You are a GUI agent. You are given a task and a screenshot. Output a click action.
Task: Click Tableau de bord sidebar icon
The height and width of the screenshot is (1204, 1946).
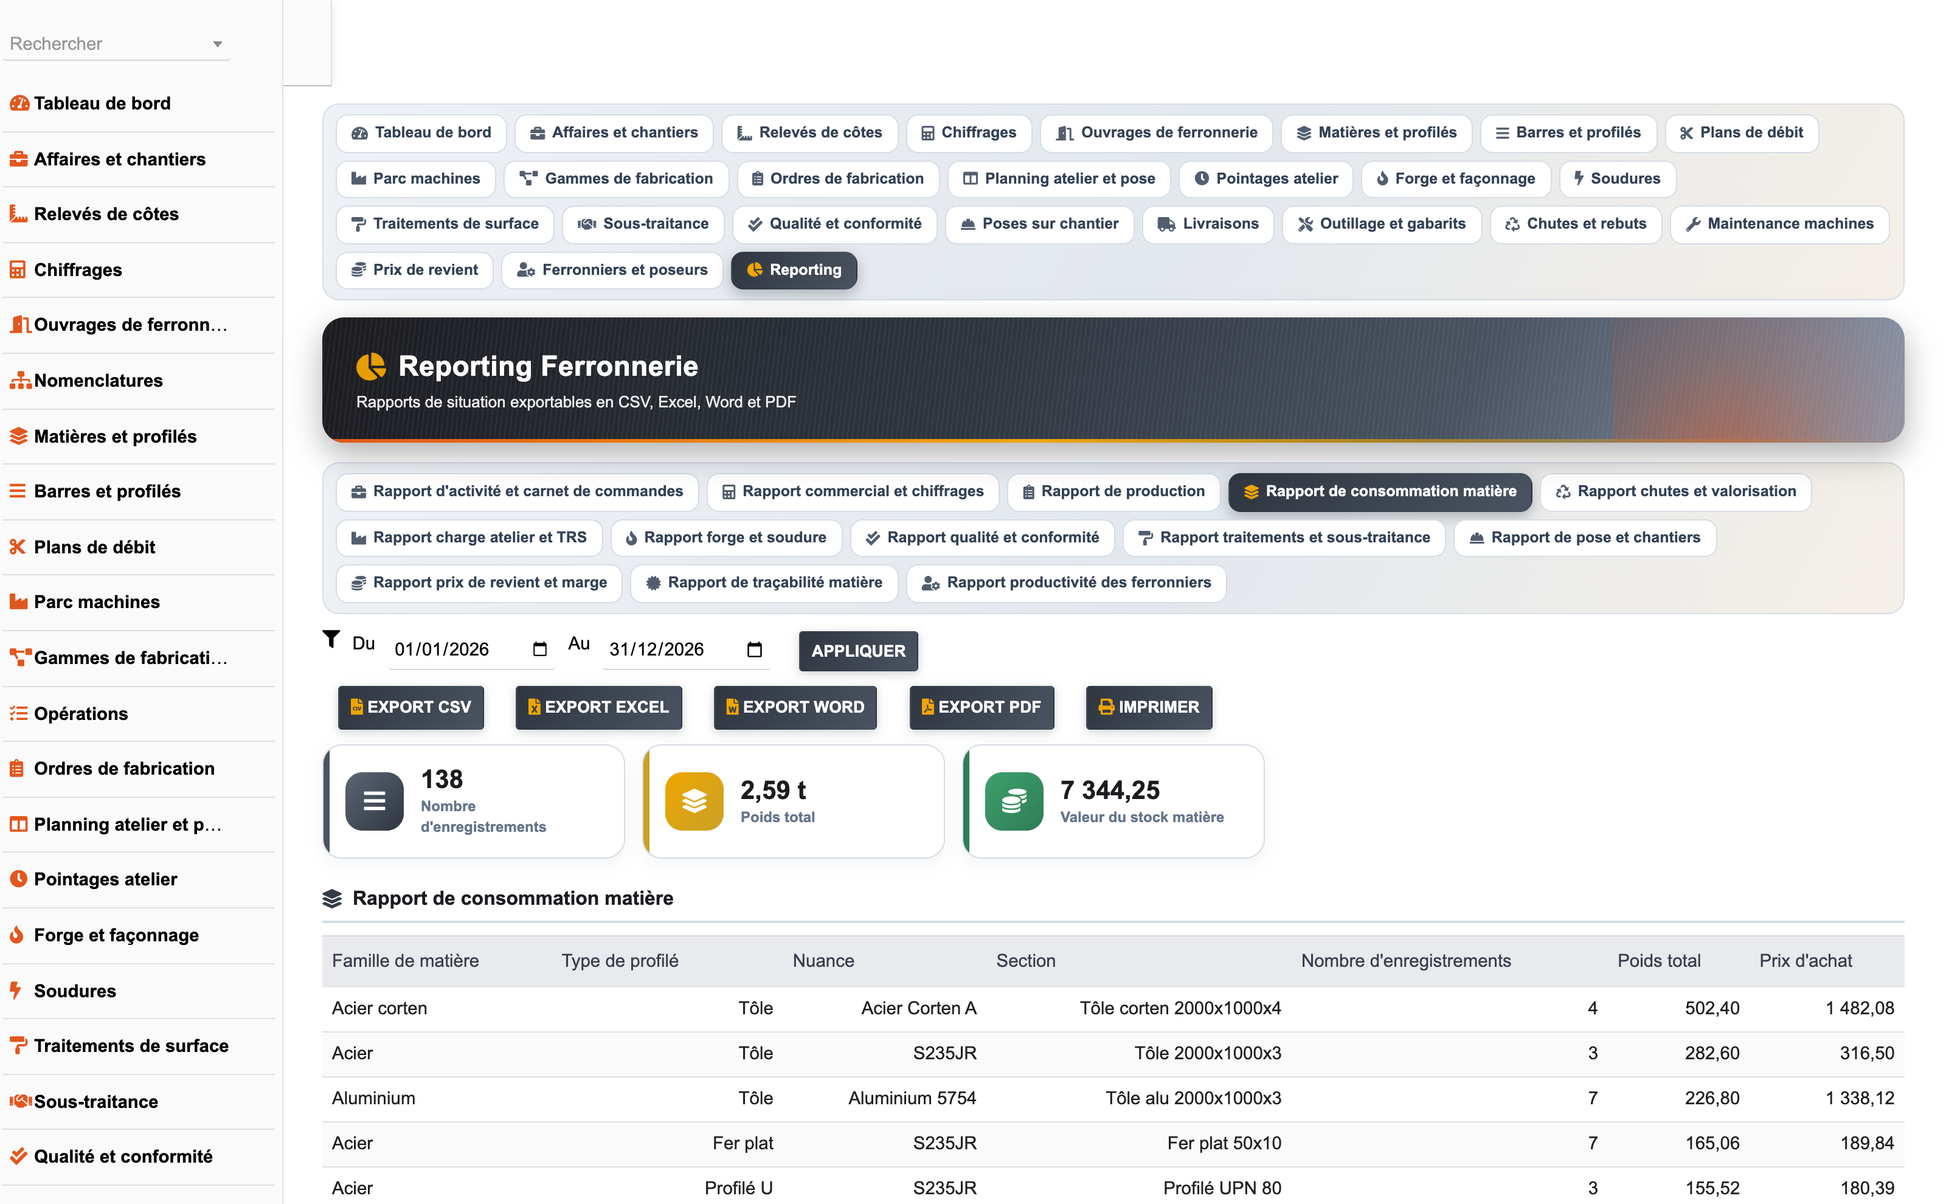click(19, 103)
